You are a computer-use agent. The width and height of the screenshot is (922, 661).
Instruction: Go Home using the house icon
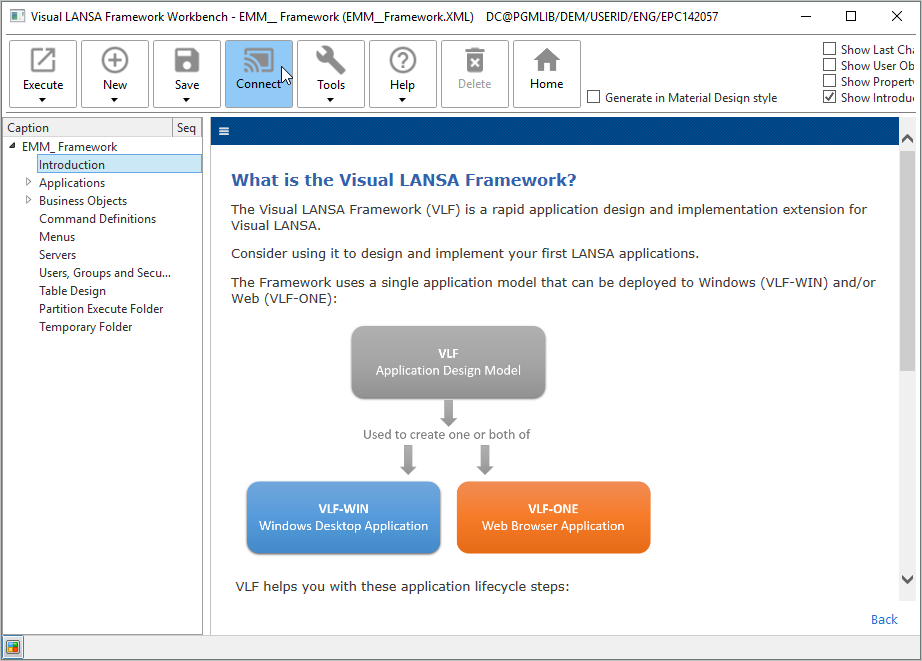[546, 59]
